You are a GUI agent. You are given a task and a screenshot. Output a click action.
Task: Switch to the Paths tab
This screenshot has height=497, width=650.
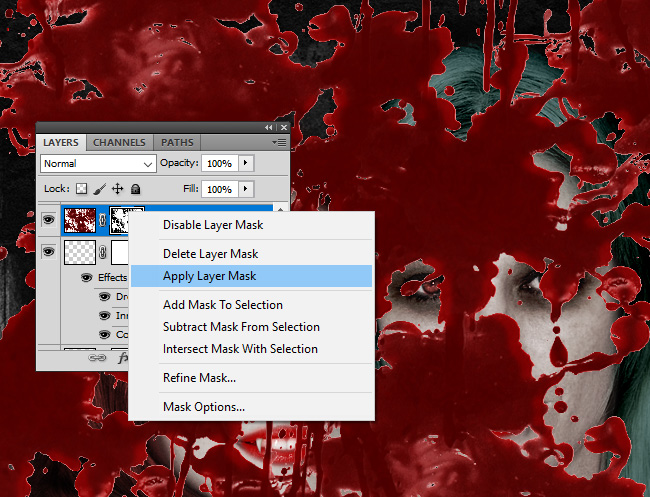(x=177, y=143)
